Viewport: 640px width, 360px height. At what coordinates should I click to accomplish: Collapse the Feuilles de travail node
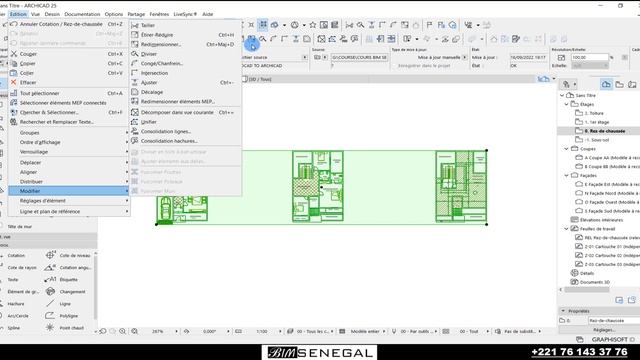567,229
